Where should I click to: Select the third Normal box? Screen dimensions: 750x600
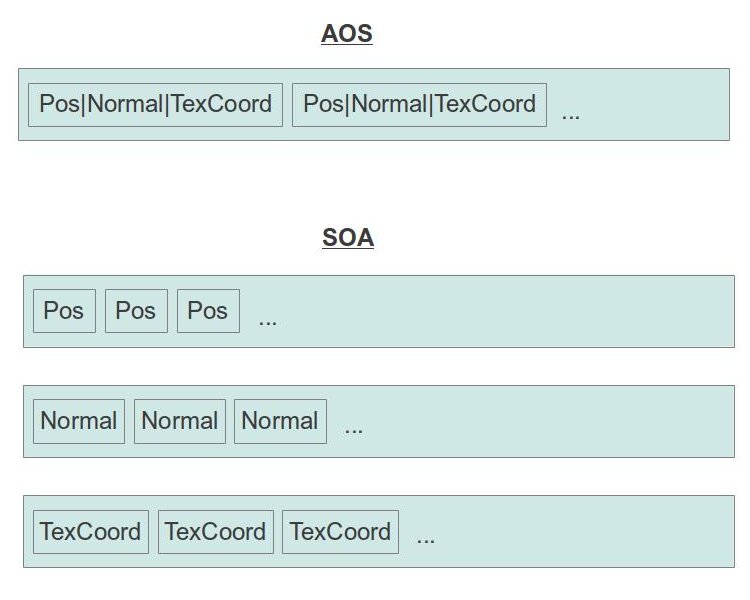pos(280,421)
